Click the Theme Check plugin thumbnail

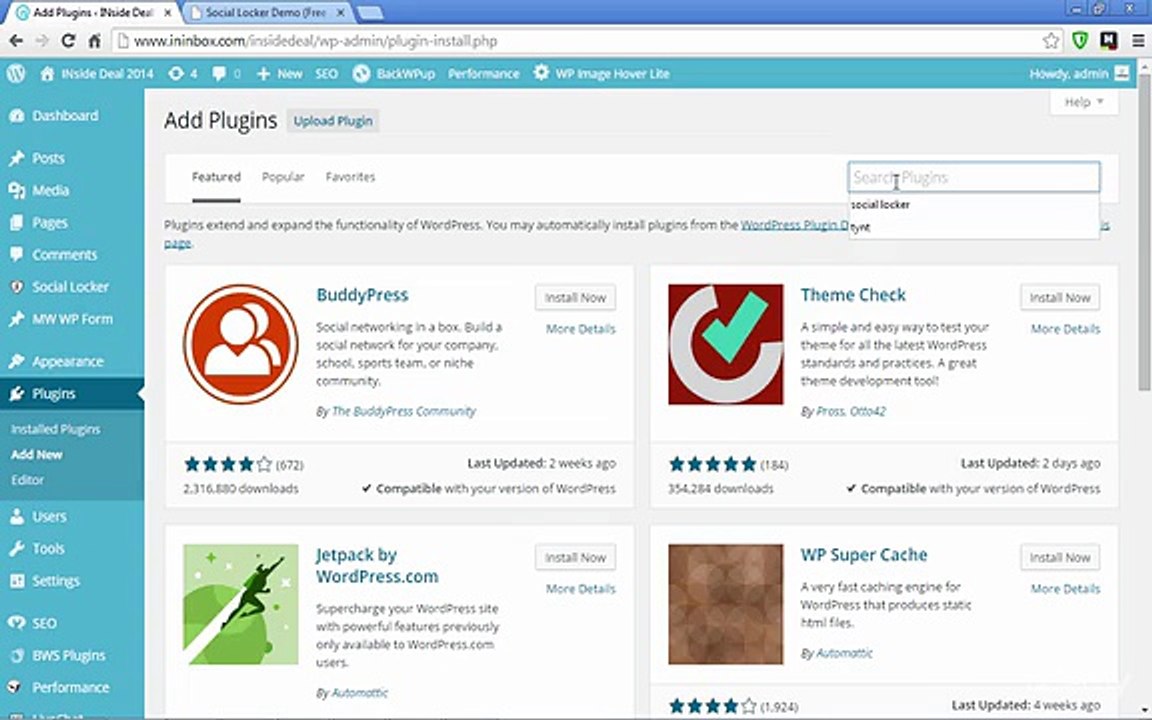click(725, 344)
